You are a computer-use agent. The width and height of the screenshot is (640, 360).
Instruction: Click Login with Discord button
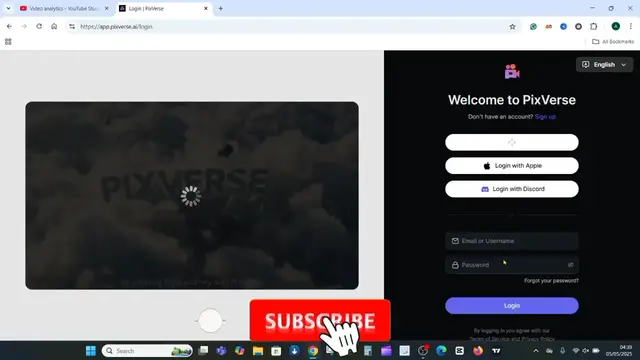coord(512,189)
